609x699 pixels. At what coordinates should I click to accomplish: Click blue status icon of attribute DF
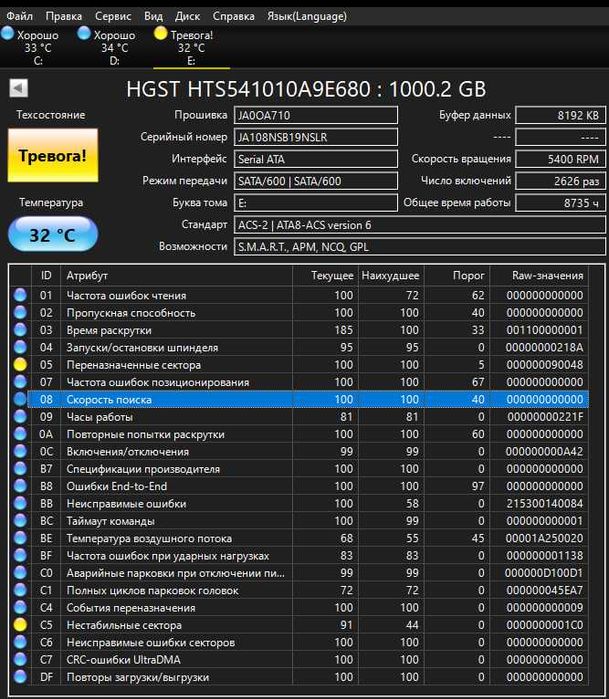(x=20, y=677)
